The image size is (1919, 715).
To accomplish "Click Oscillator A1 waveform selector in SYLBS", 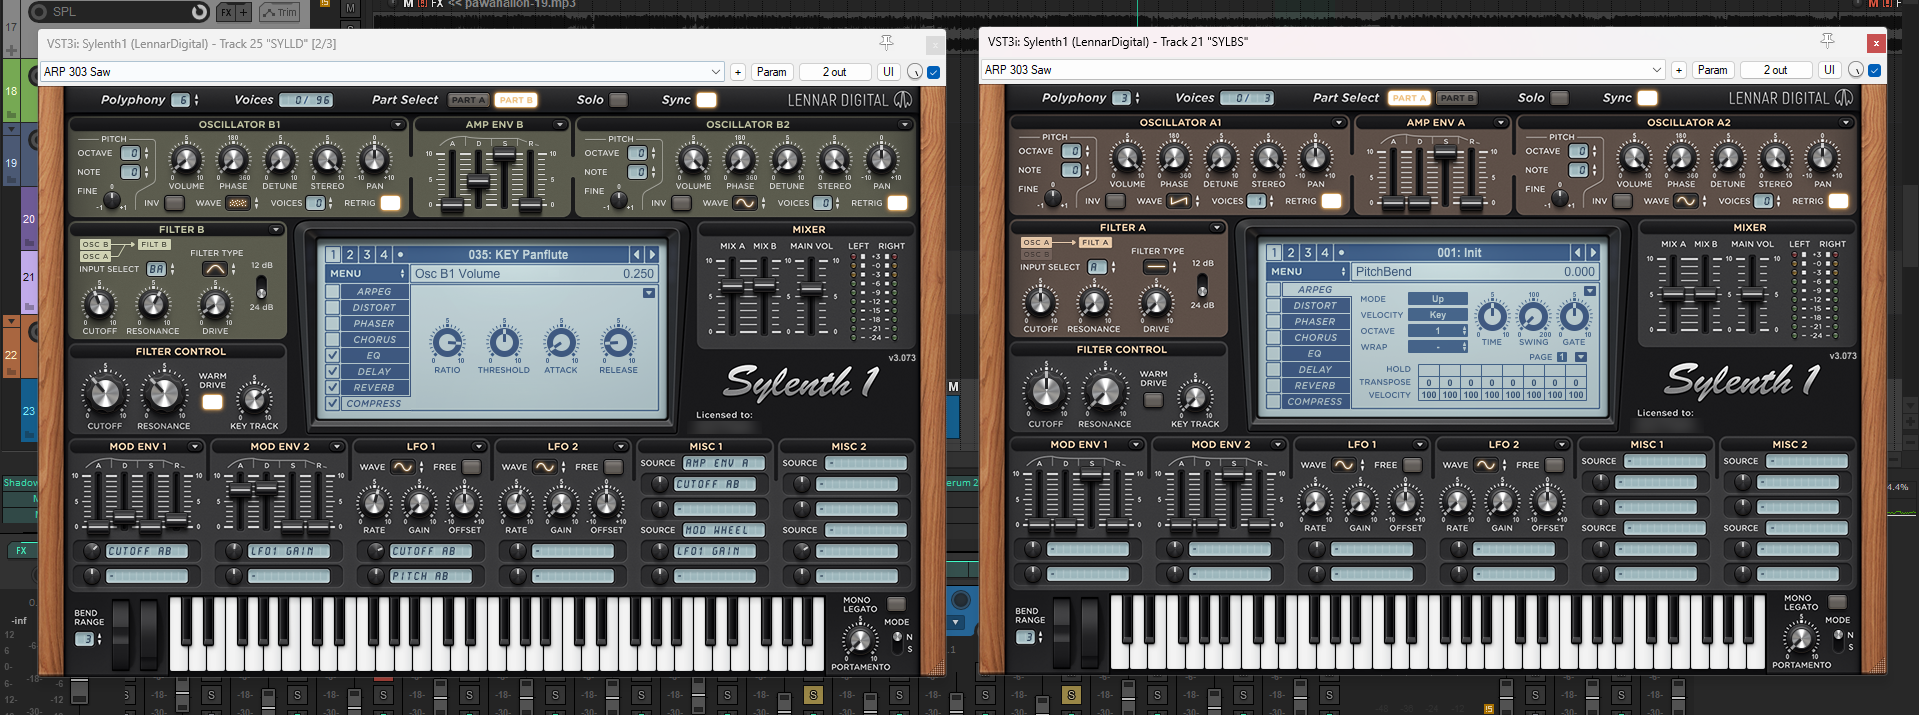I will (1179, 201).
